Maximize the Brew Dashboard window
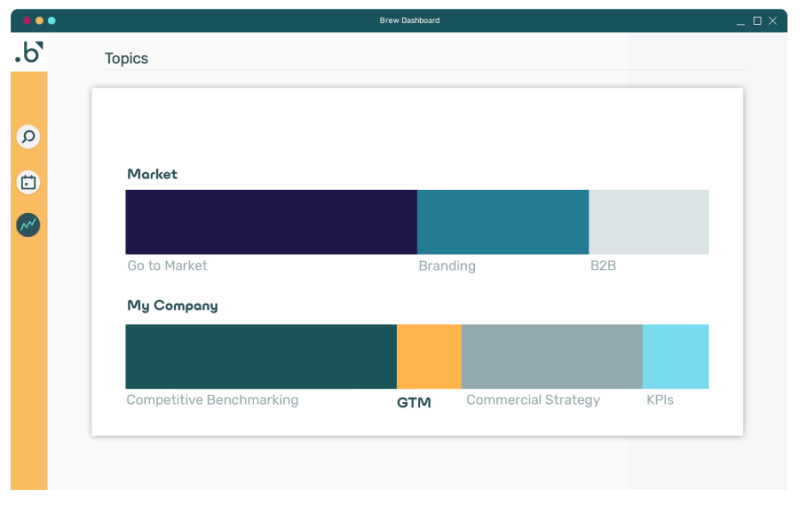The width and height of the screenshot is (800, 506). pos(757,20)
